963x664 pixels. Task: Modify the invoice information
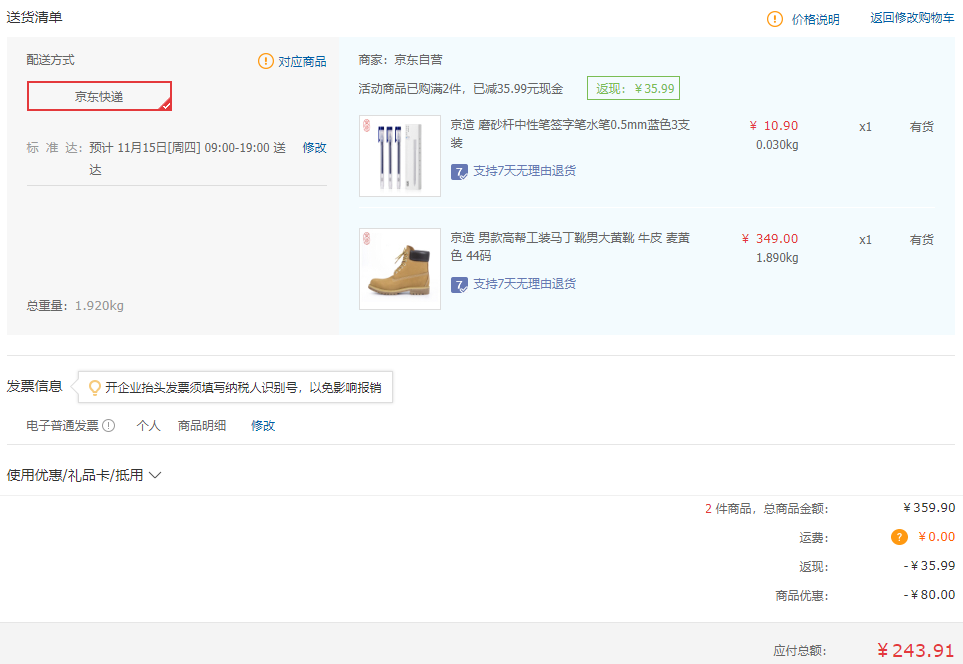pyautogui.click(x=263, y=426)
